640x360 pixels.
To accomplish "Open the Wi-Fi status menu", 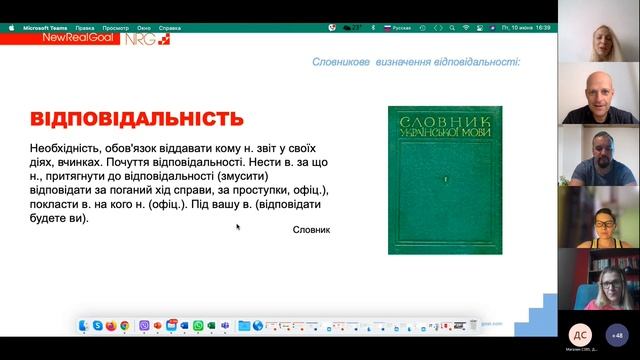I will click(x=466, y=28).
